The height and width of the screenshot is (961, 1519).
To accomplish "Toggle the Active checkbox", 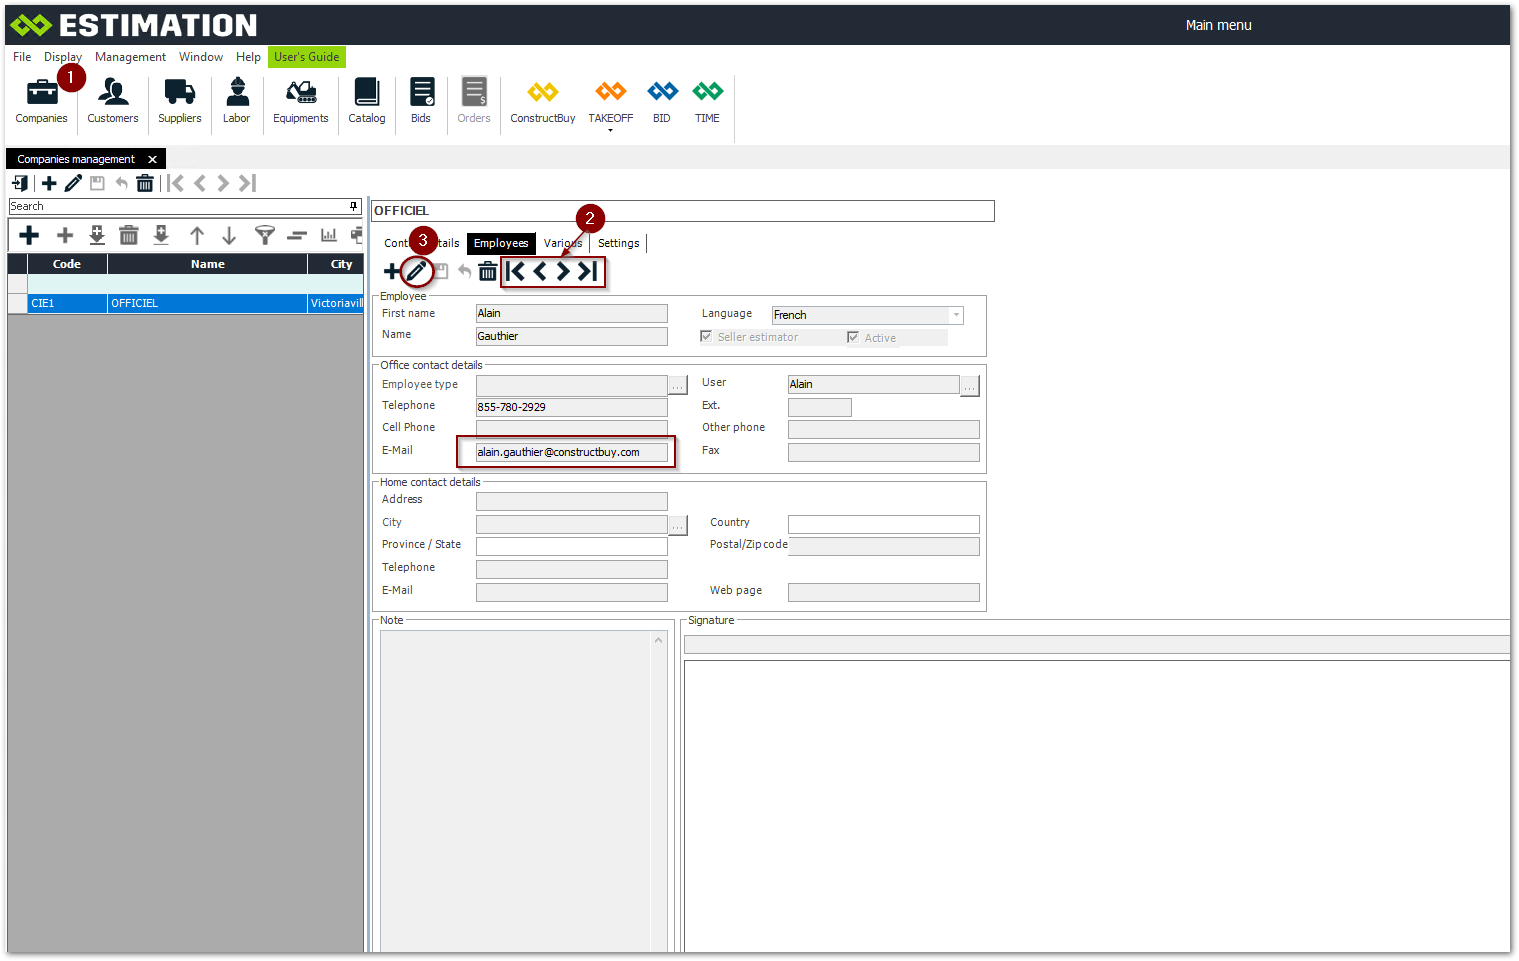I will (853, 337).
